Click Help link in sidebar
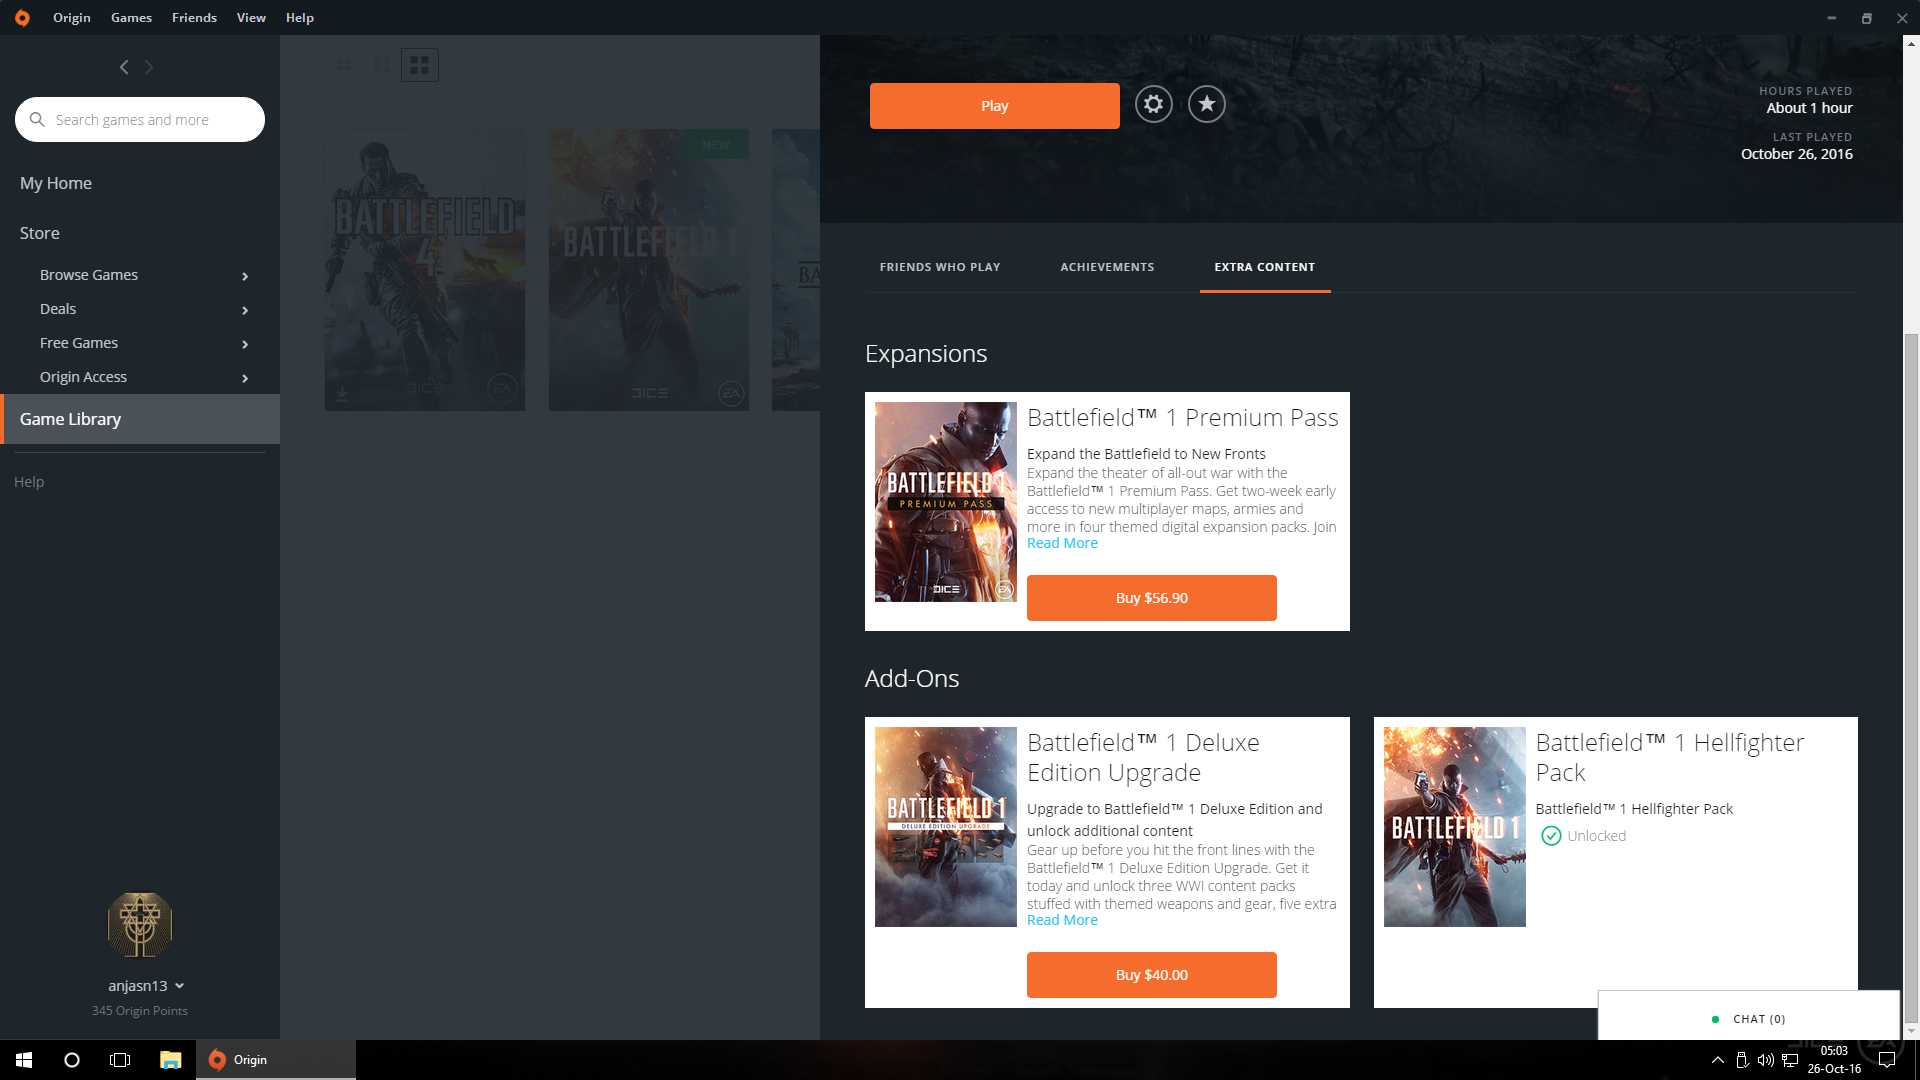This screenshot has width=1920, height=1080. [29, 482]
